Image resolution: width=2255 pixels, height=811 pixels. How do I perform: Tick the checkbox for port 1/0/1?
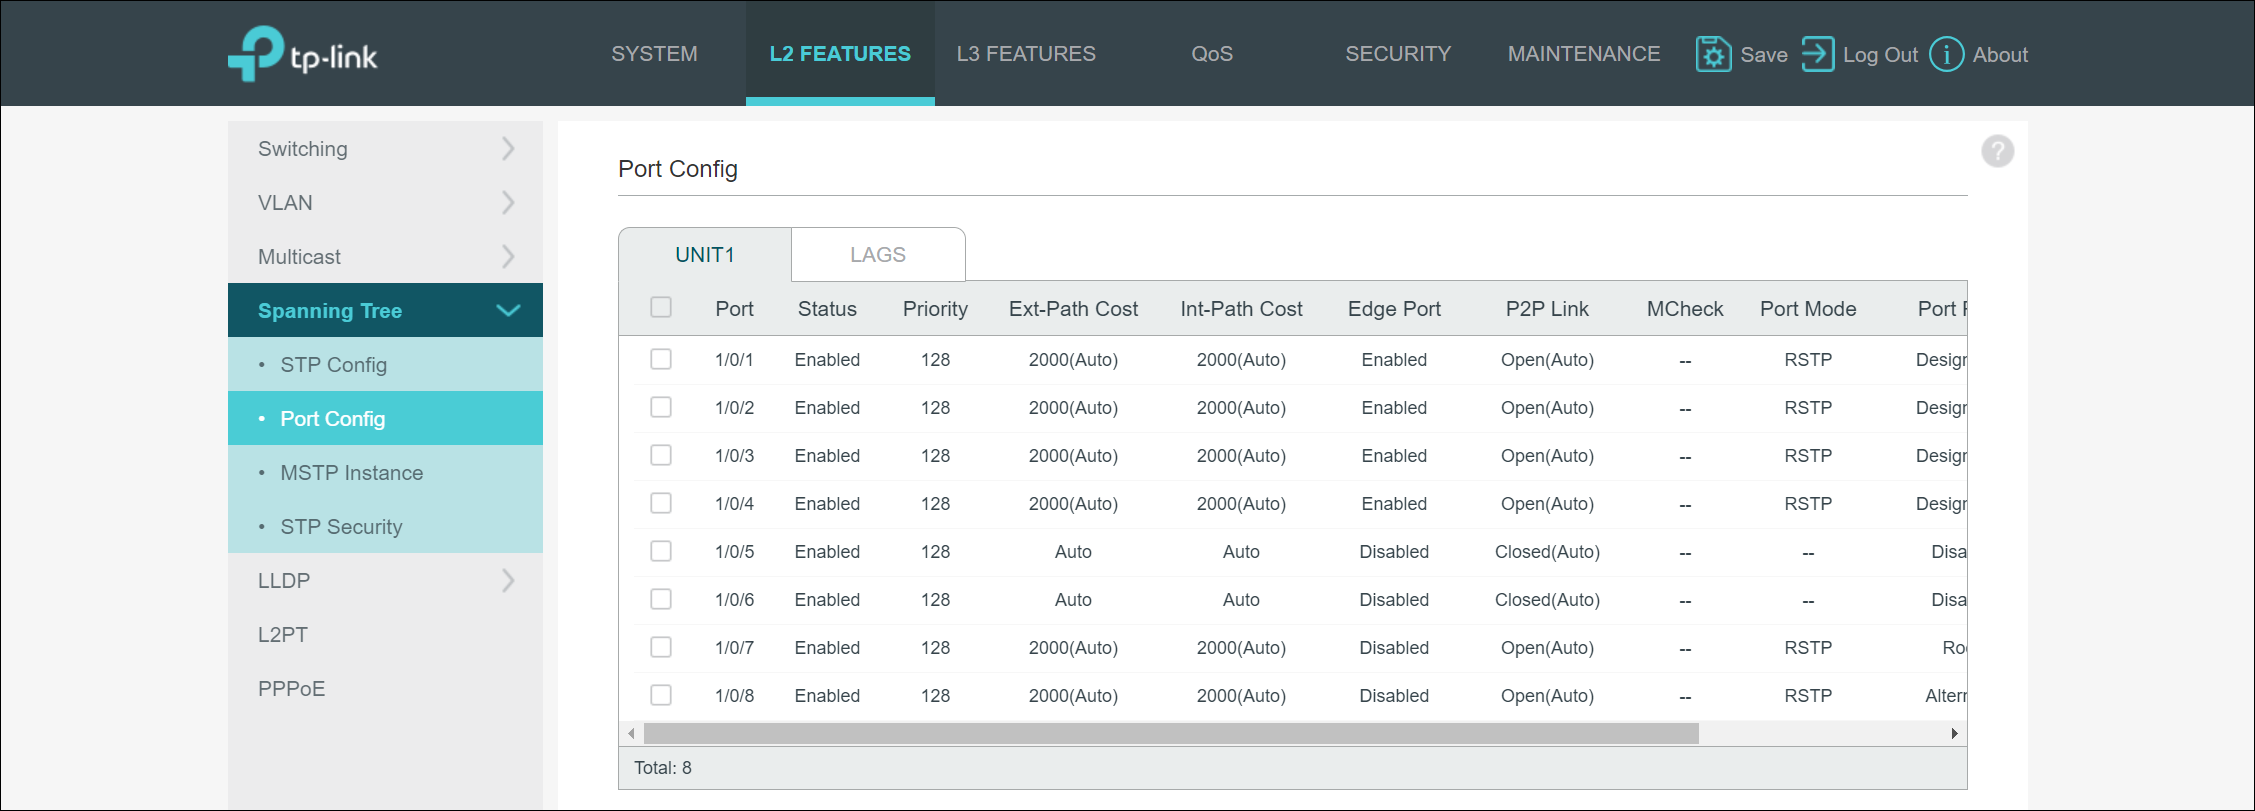661,359
